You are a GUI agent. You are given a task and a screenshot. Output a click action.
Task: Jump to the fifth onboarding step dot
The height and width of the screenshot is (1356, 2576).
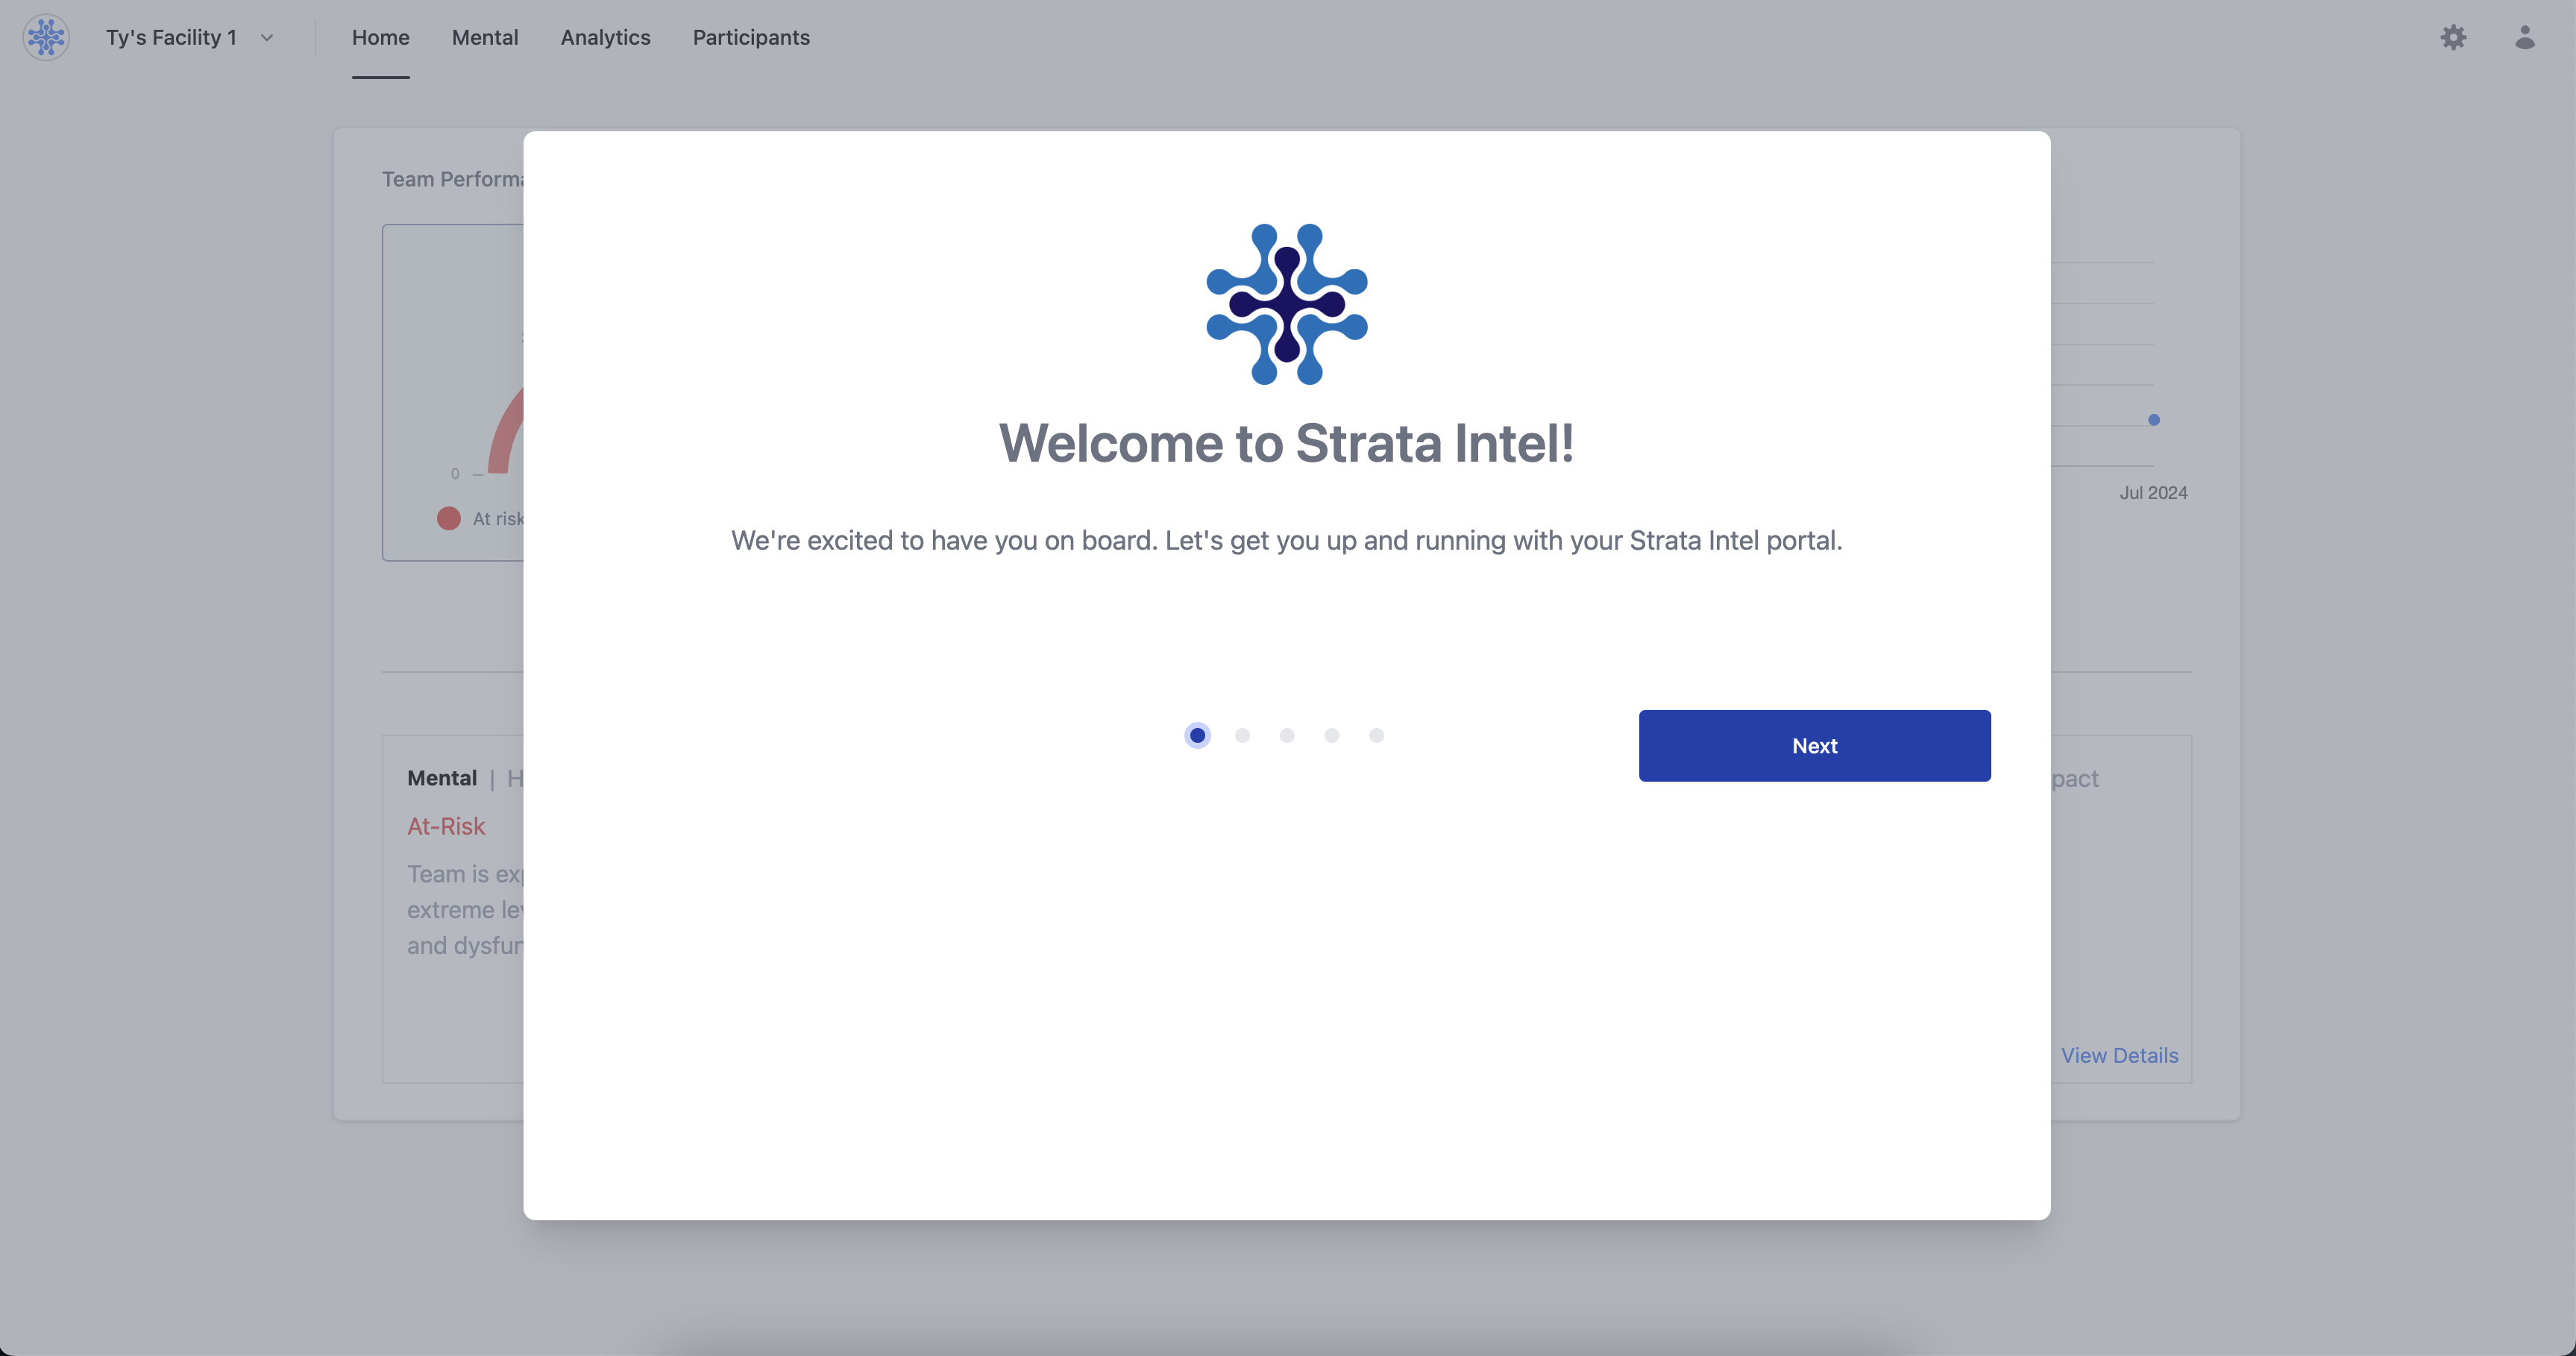(x=1376, y=735)
